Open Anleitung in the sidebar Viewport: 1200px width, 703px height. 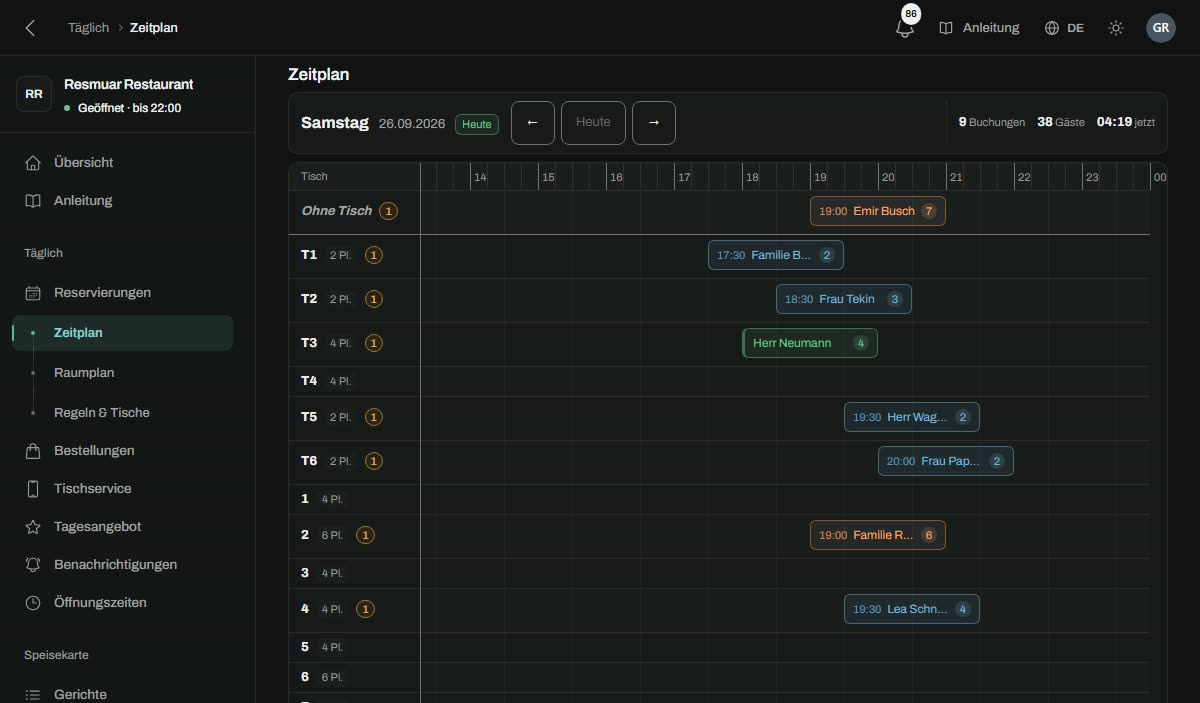(122, 200)
